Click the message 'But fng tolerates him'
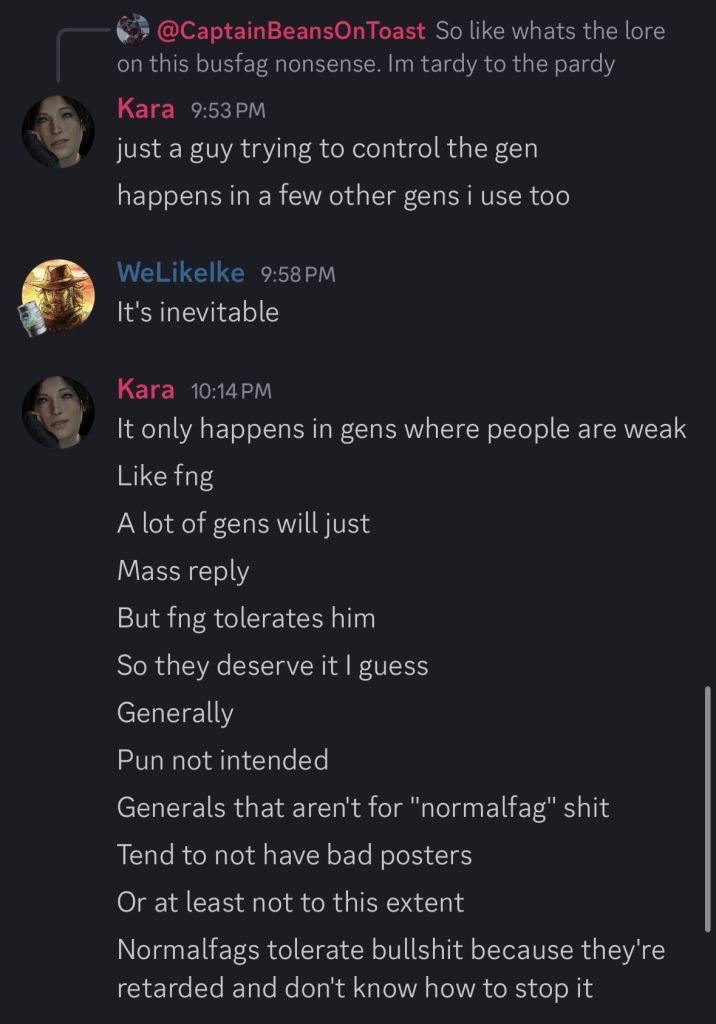This screenshot has height=1024, width=716. (246, 618)
